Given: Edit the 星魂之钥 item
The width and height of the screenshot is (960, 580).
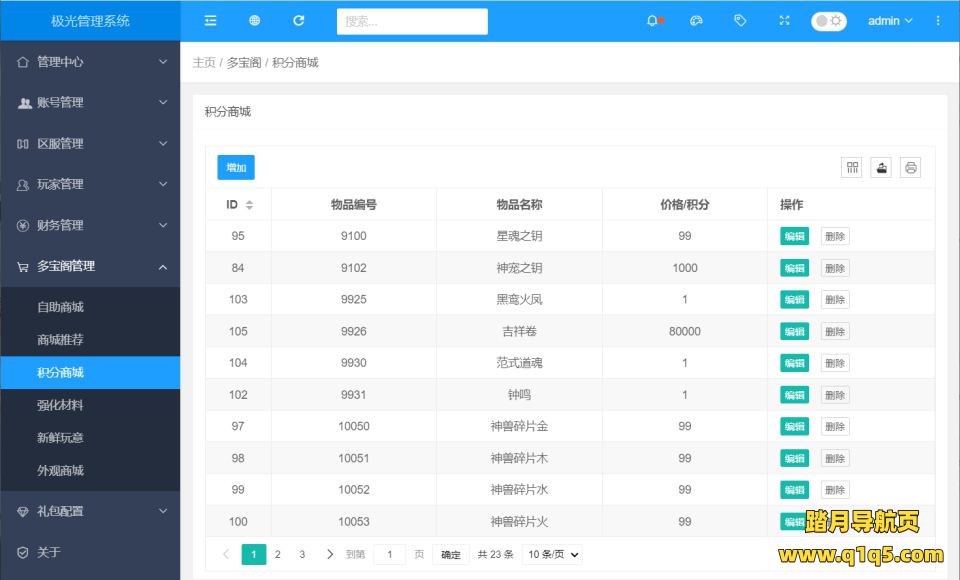Looking at the screenshot, I should pos(793,236).
